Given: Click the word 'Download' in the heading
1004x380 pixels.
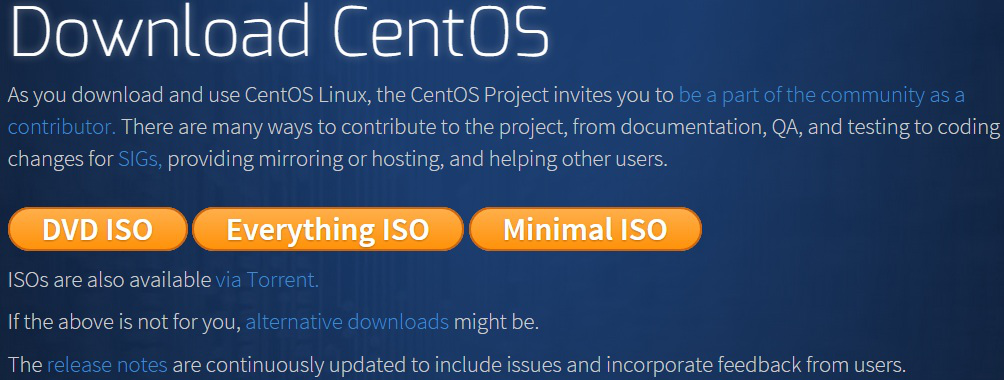Looking at the screenshot, I should click(x=161, y=30).
